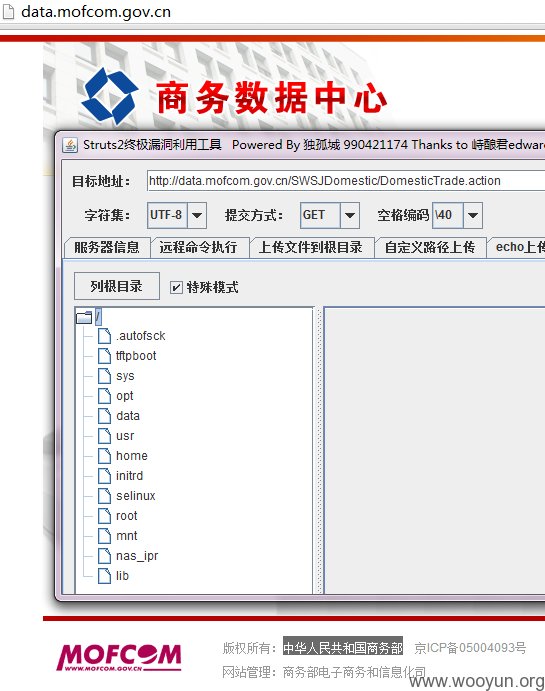Open the 字符集 UTF-8 dropdown arrow
545x691 pixels.
coord(197,215)
